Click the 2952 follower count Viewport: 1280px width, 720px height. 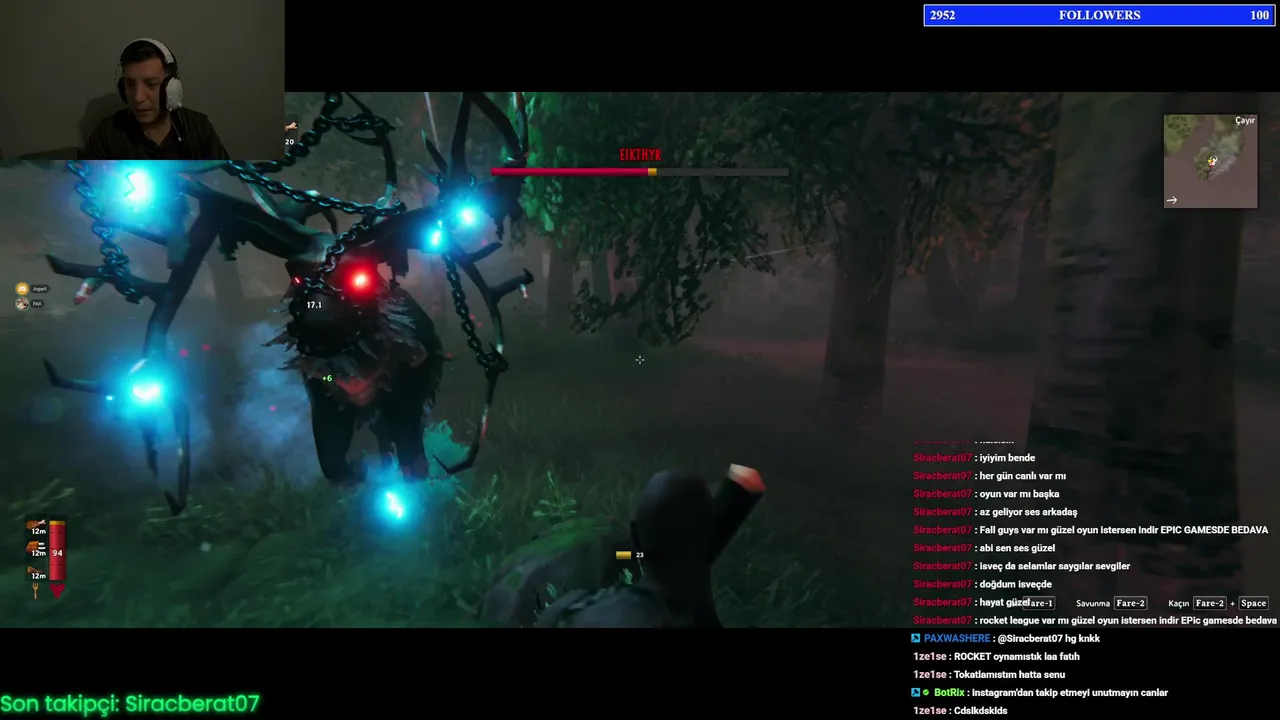click(x=943, y=15)
